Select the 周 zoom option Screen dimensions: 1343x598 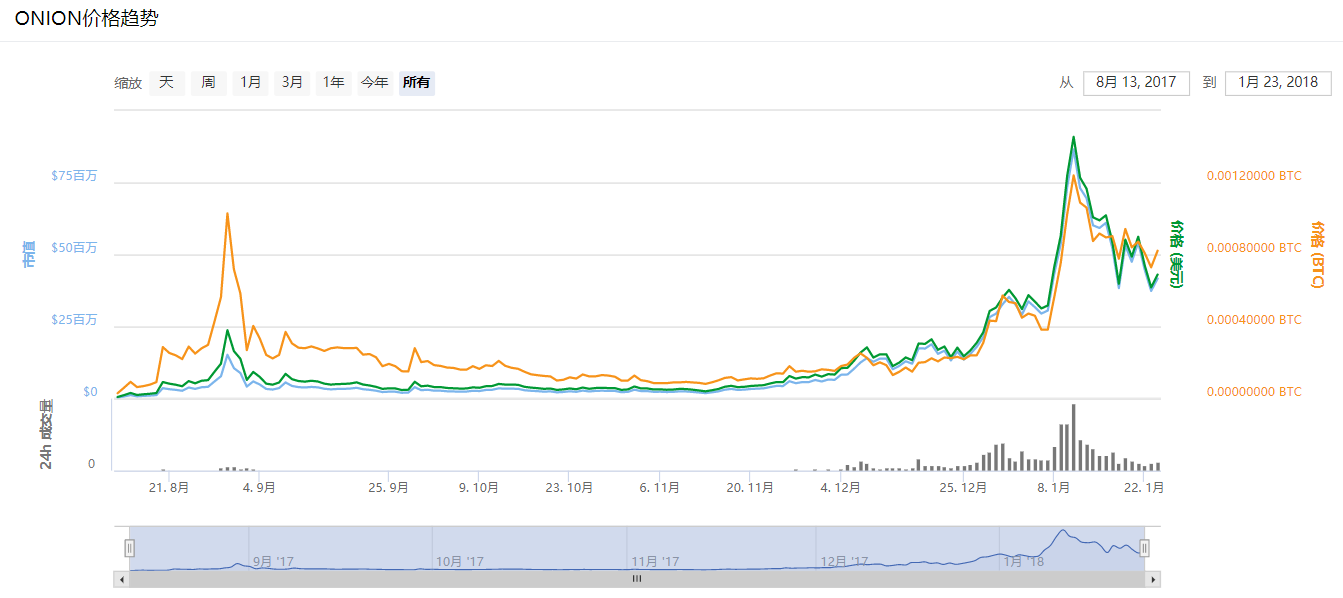207,83
